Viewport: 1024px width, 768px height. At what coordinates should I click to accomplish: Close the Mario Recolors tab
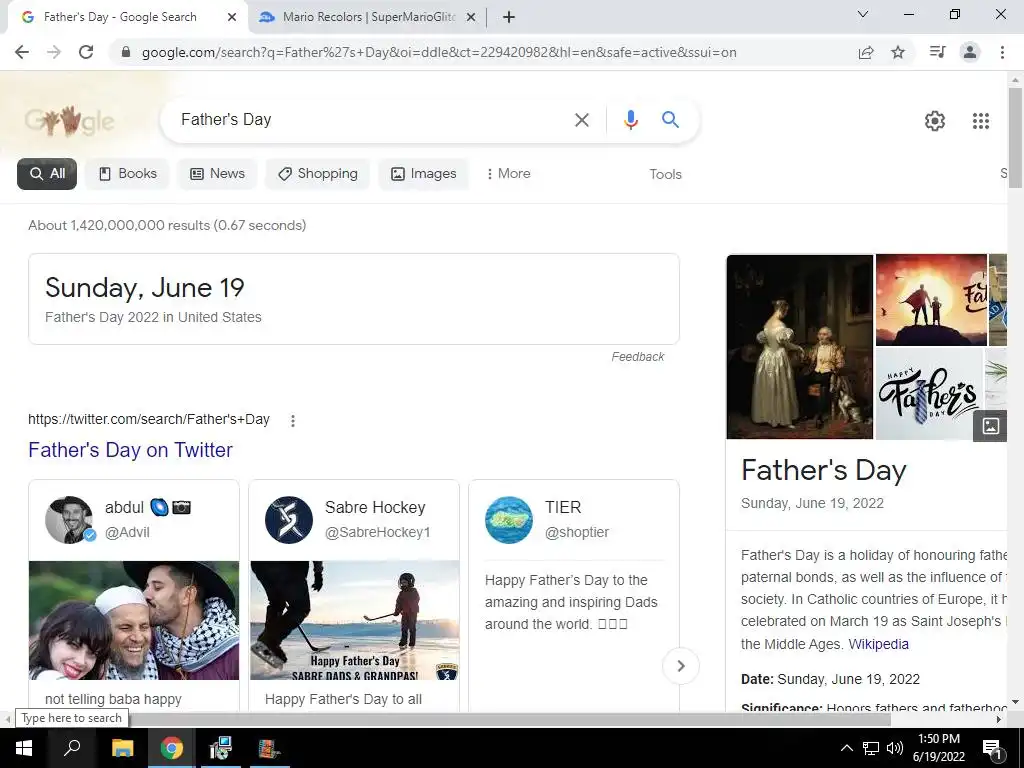pos(471,17)
